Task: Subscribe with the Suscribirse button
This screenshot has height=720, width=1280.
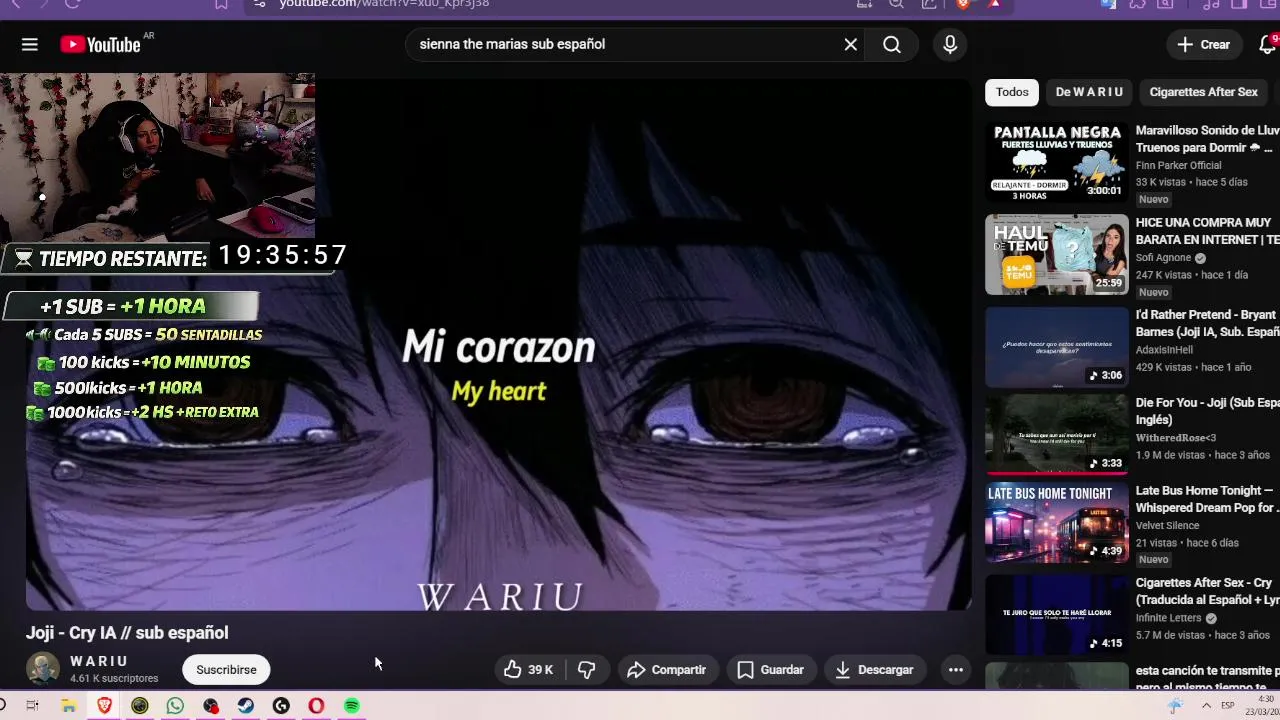Action: tap(226, 670)
